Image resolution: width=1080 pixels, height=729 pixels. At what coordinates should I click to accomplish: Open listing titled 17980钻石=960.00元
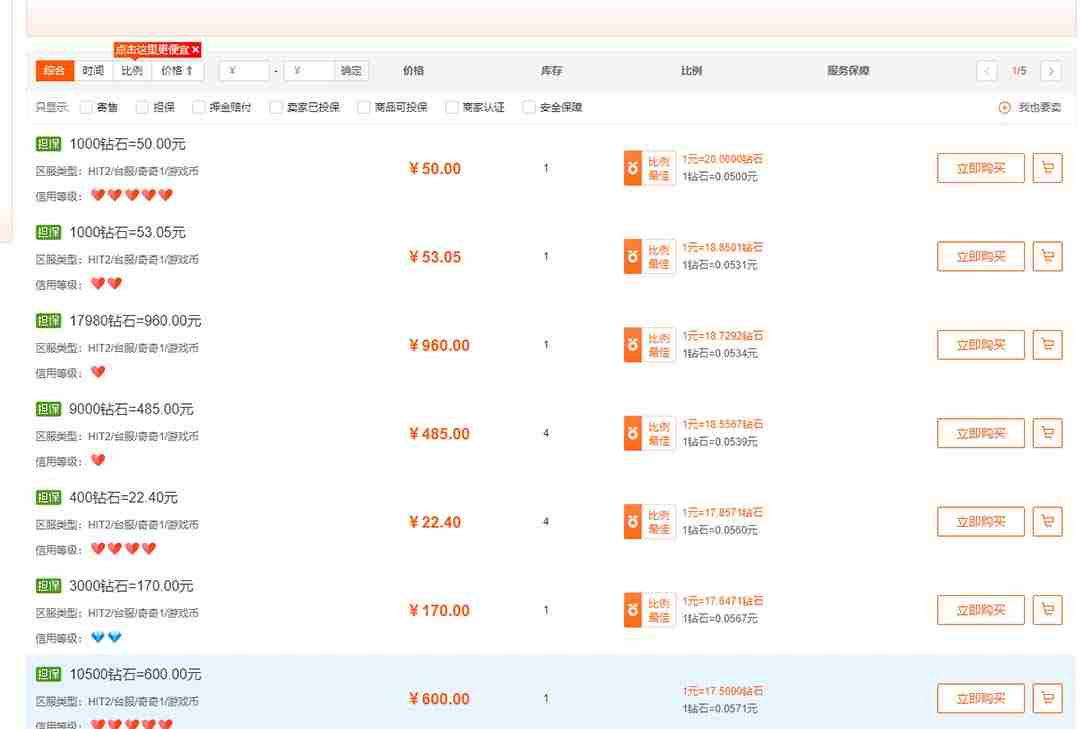[135, 320]
